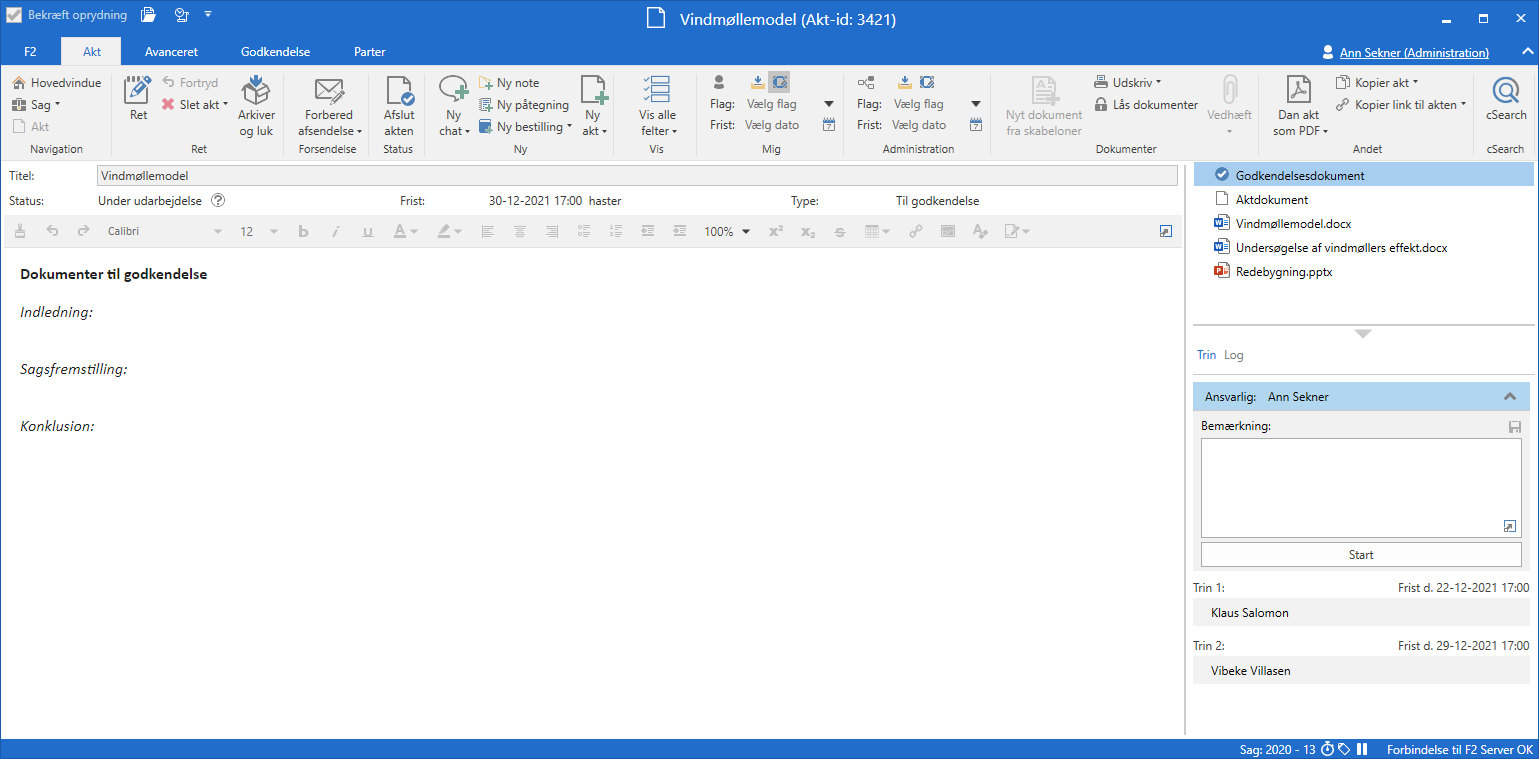Click the timer icon in status bar
Screen dimensions: 1539x759
(x=1327, y=749)
